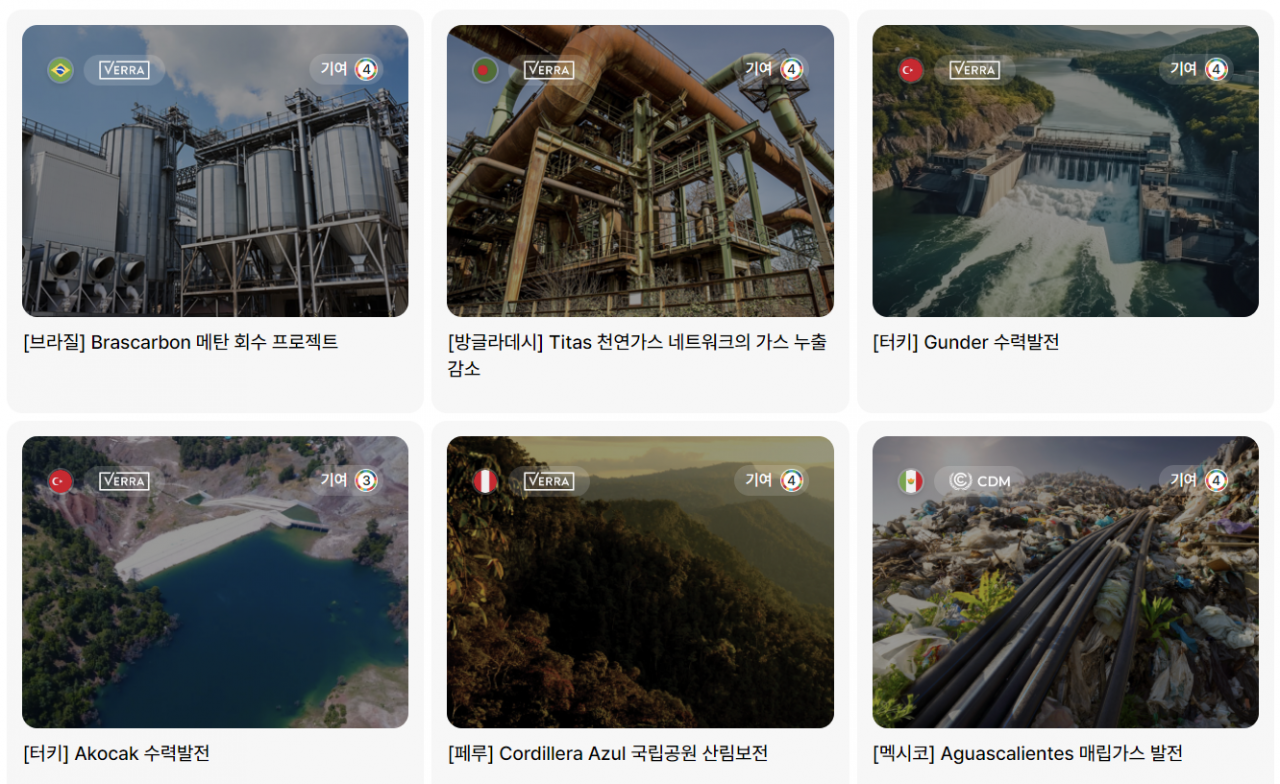1280x784 pixels.
Task: Click the Peru flag on Cordillera Azul card
Action: pyautogui.click(x=485, y=481)
